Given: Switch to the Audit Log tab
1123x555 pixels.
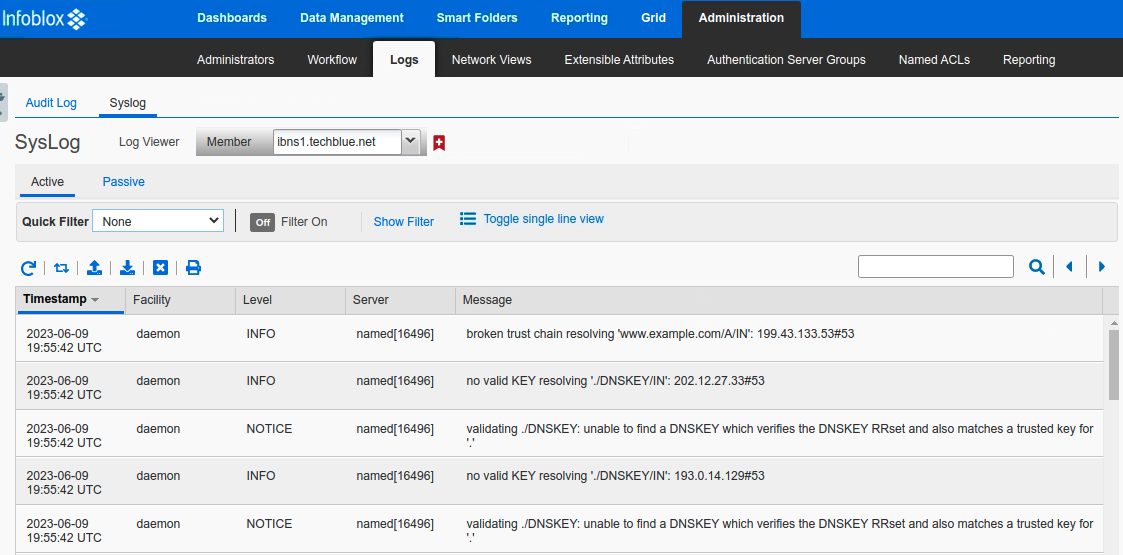Looking at the screenshot, I should [51, 103].
